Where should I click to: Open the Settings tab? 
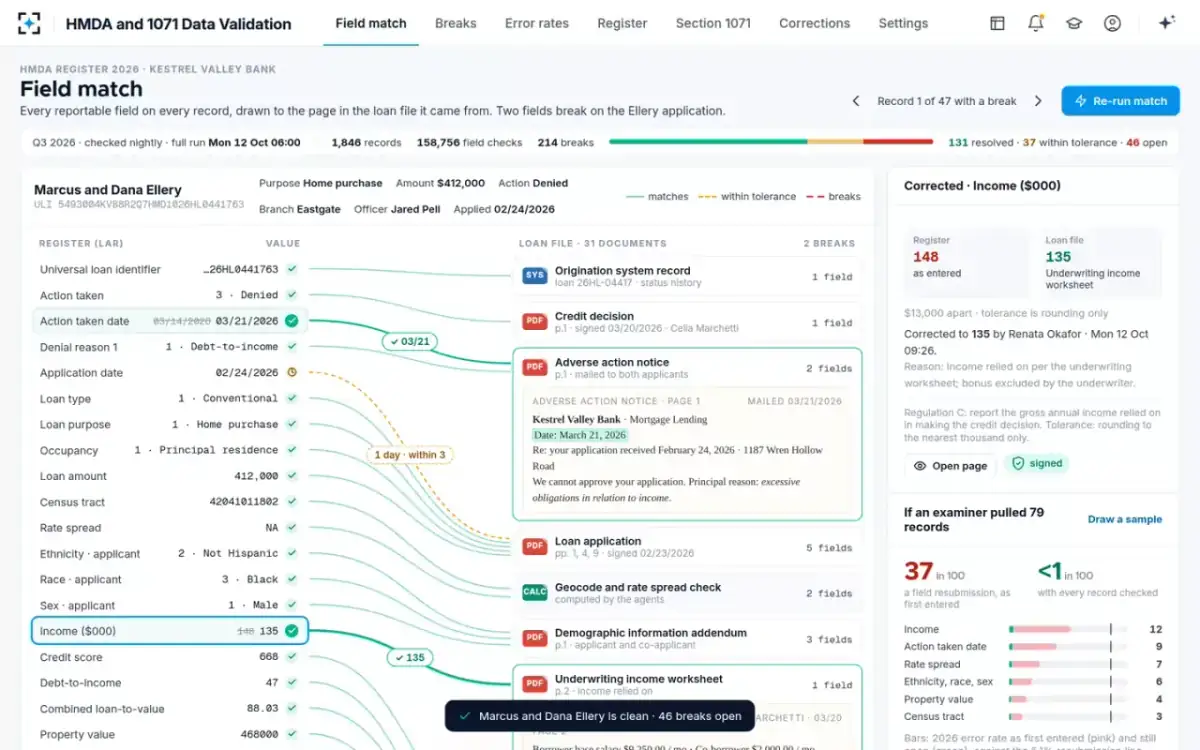tap(903, 23)
